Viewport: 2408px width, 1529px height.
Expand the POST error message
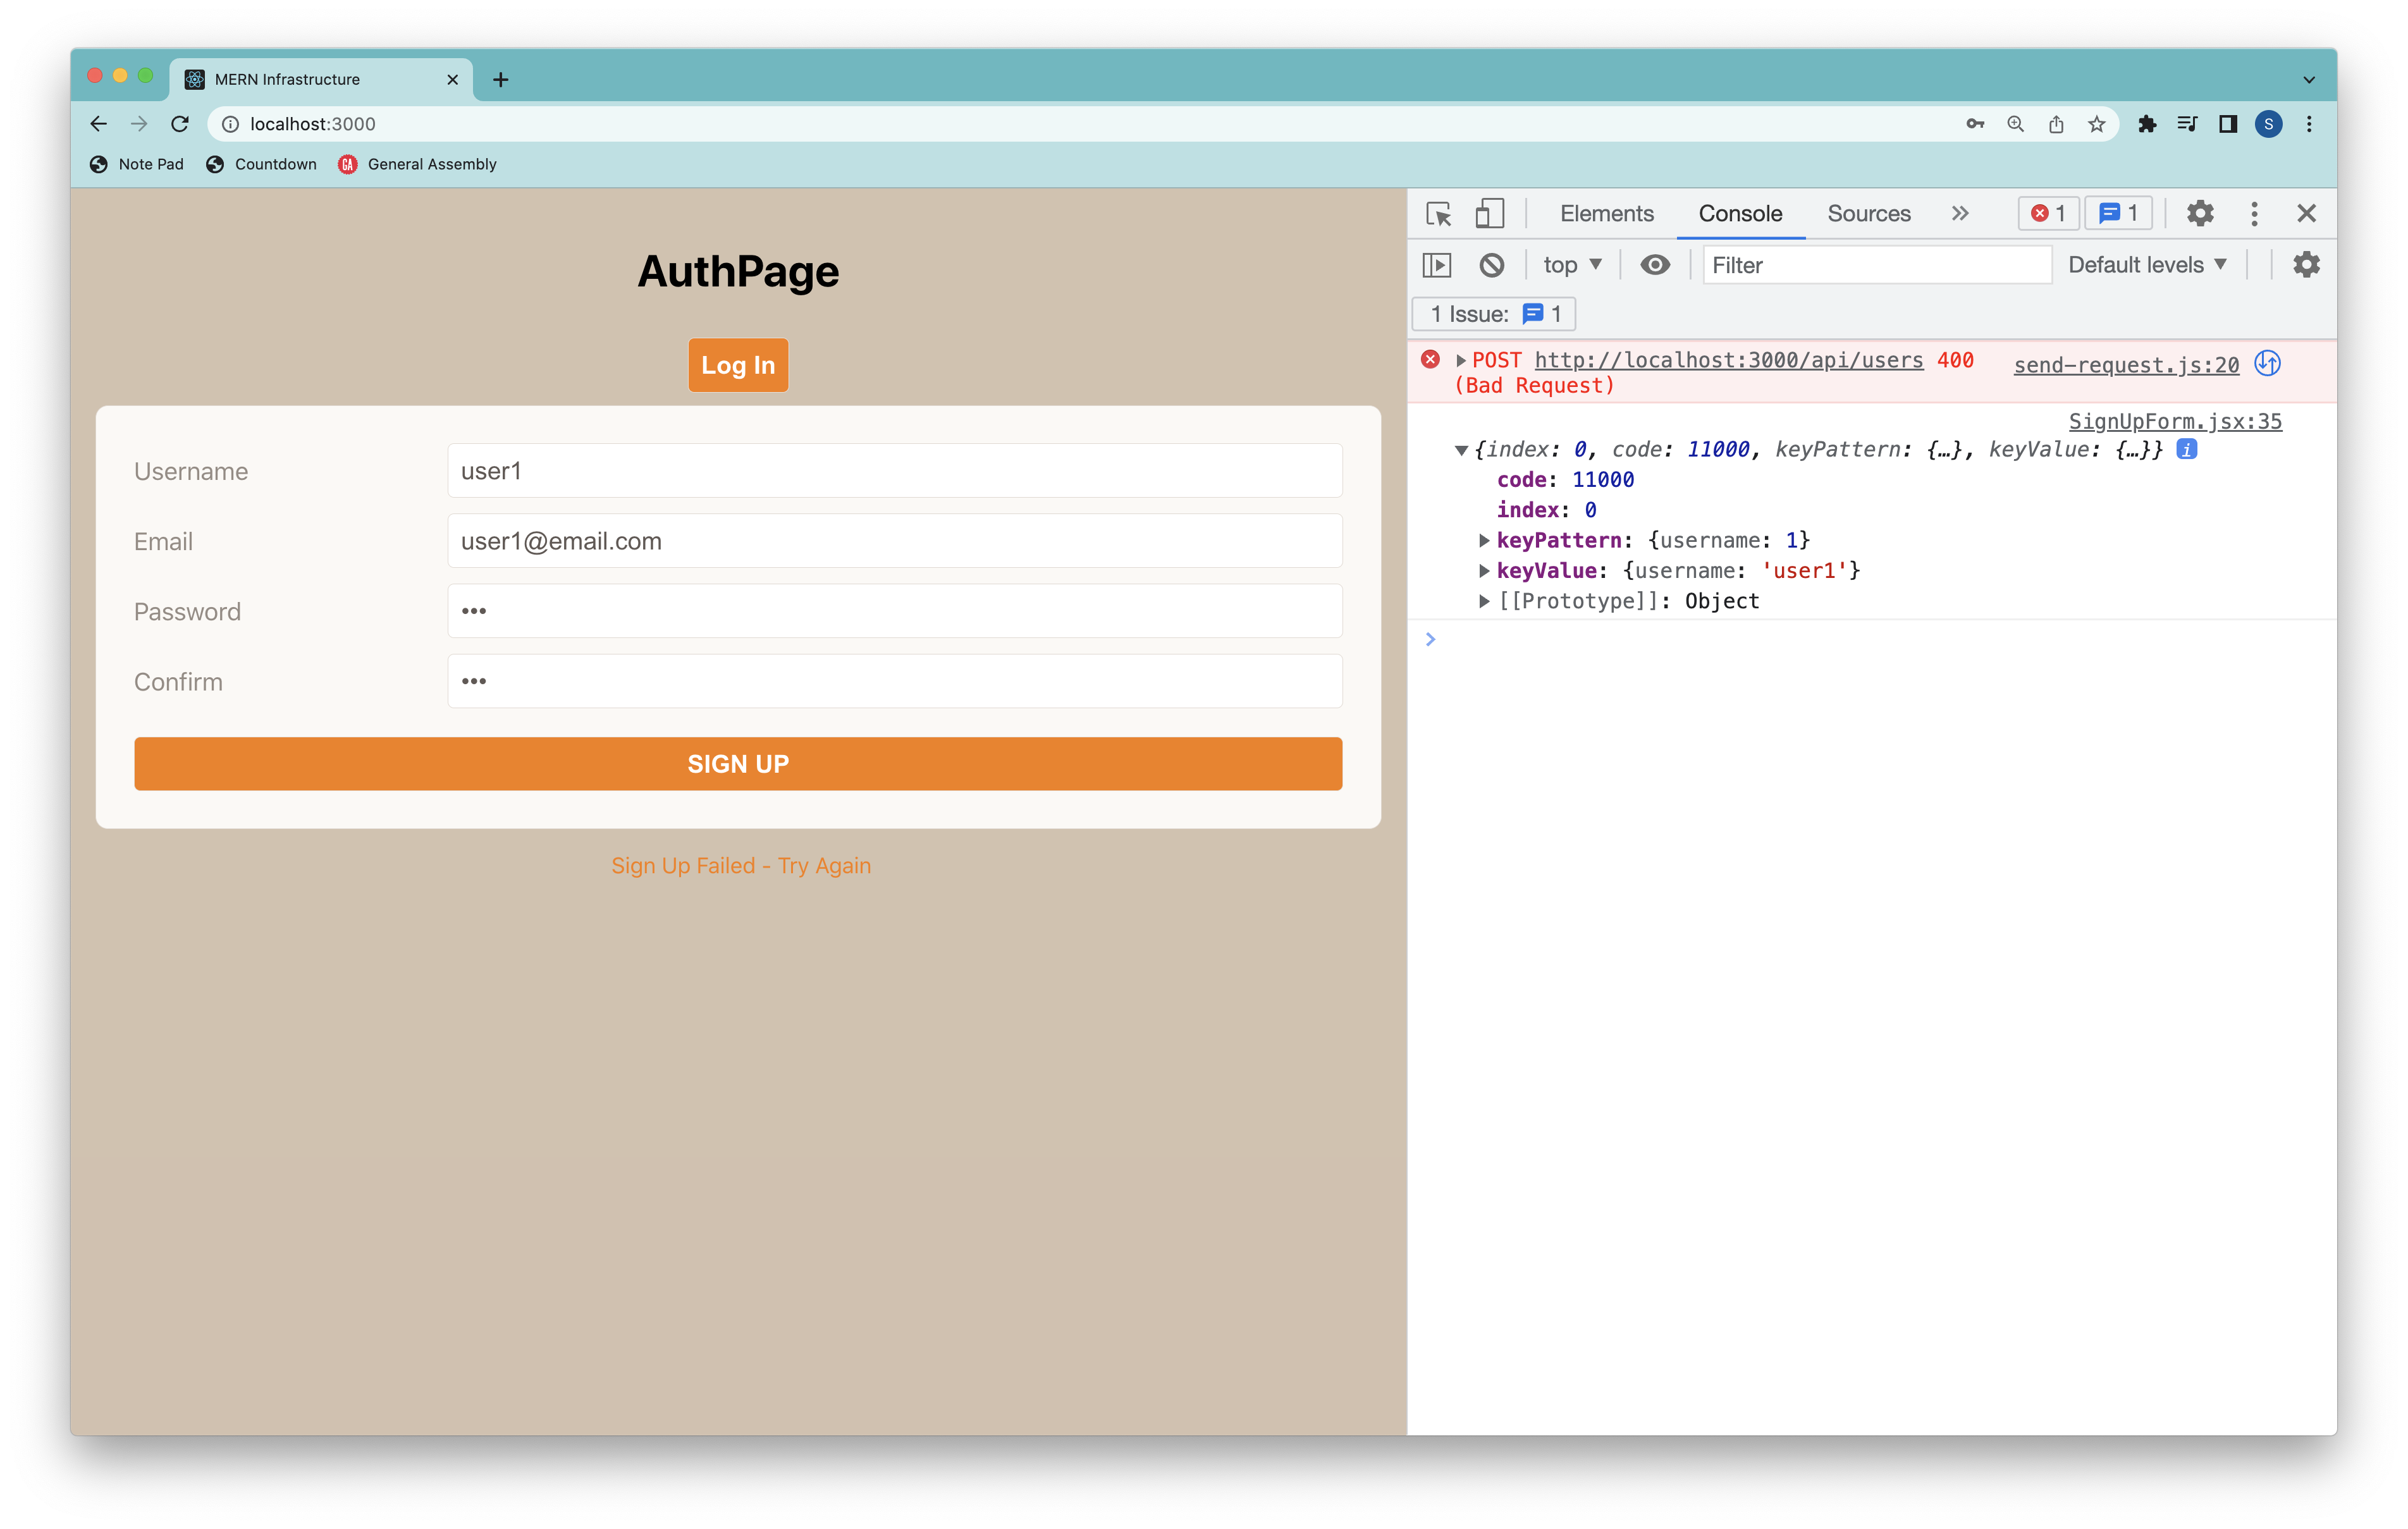click(x=1461, y=360)
